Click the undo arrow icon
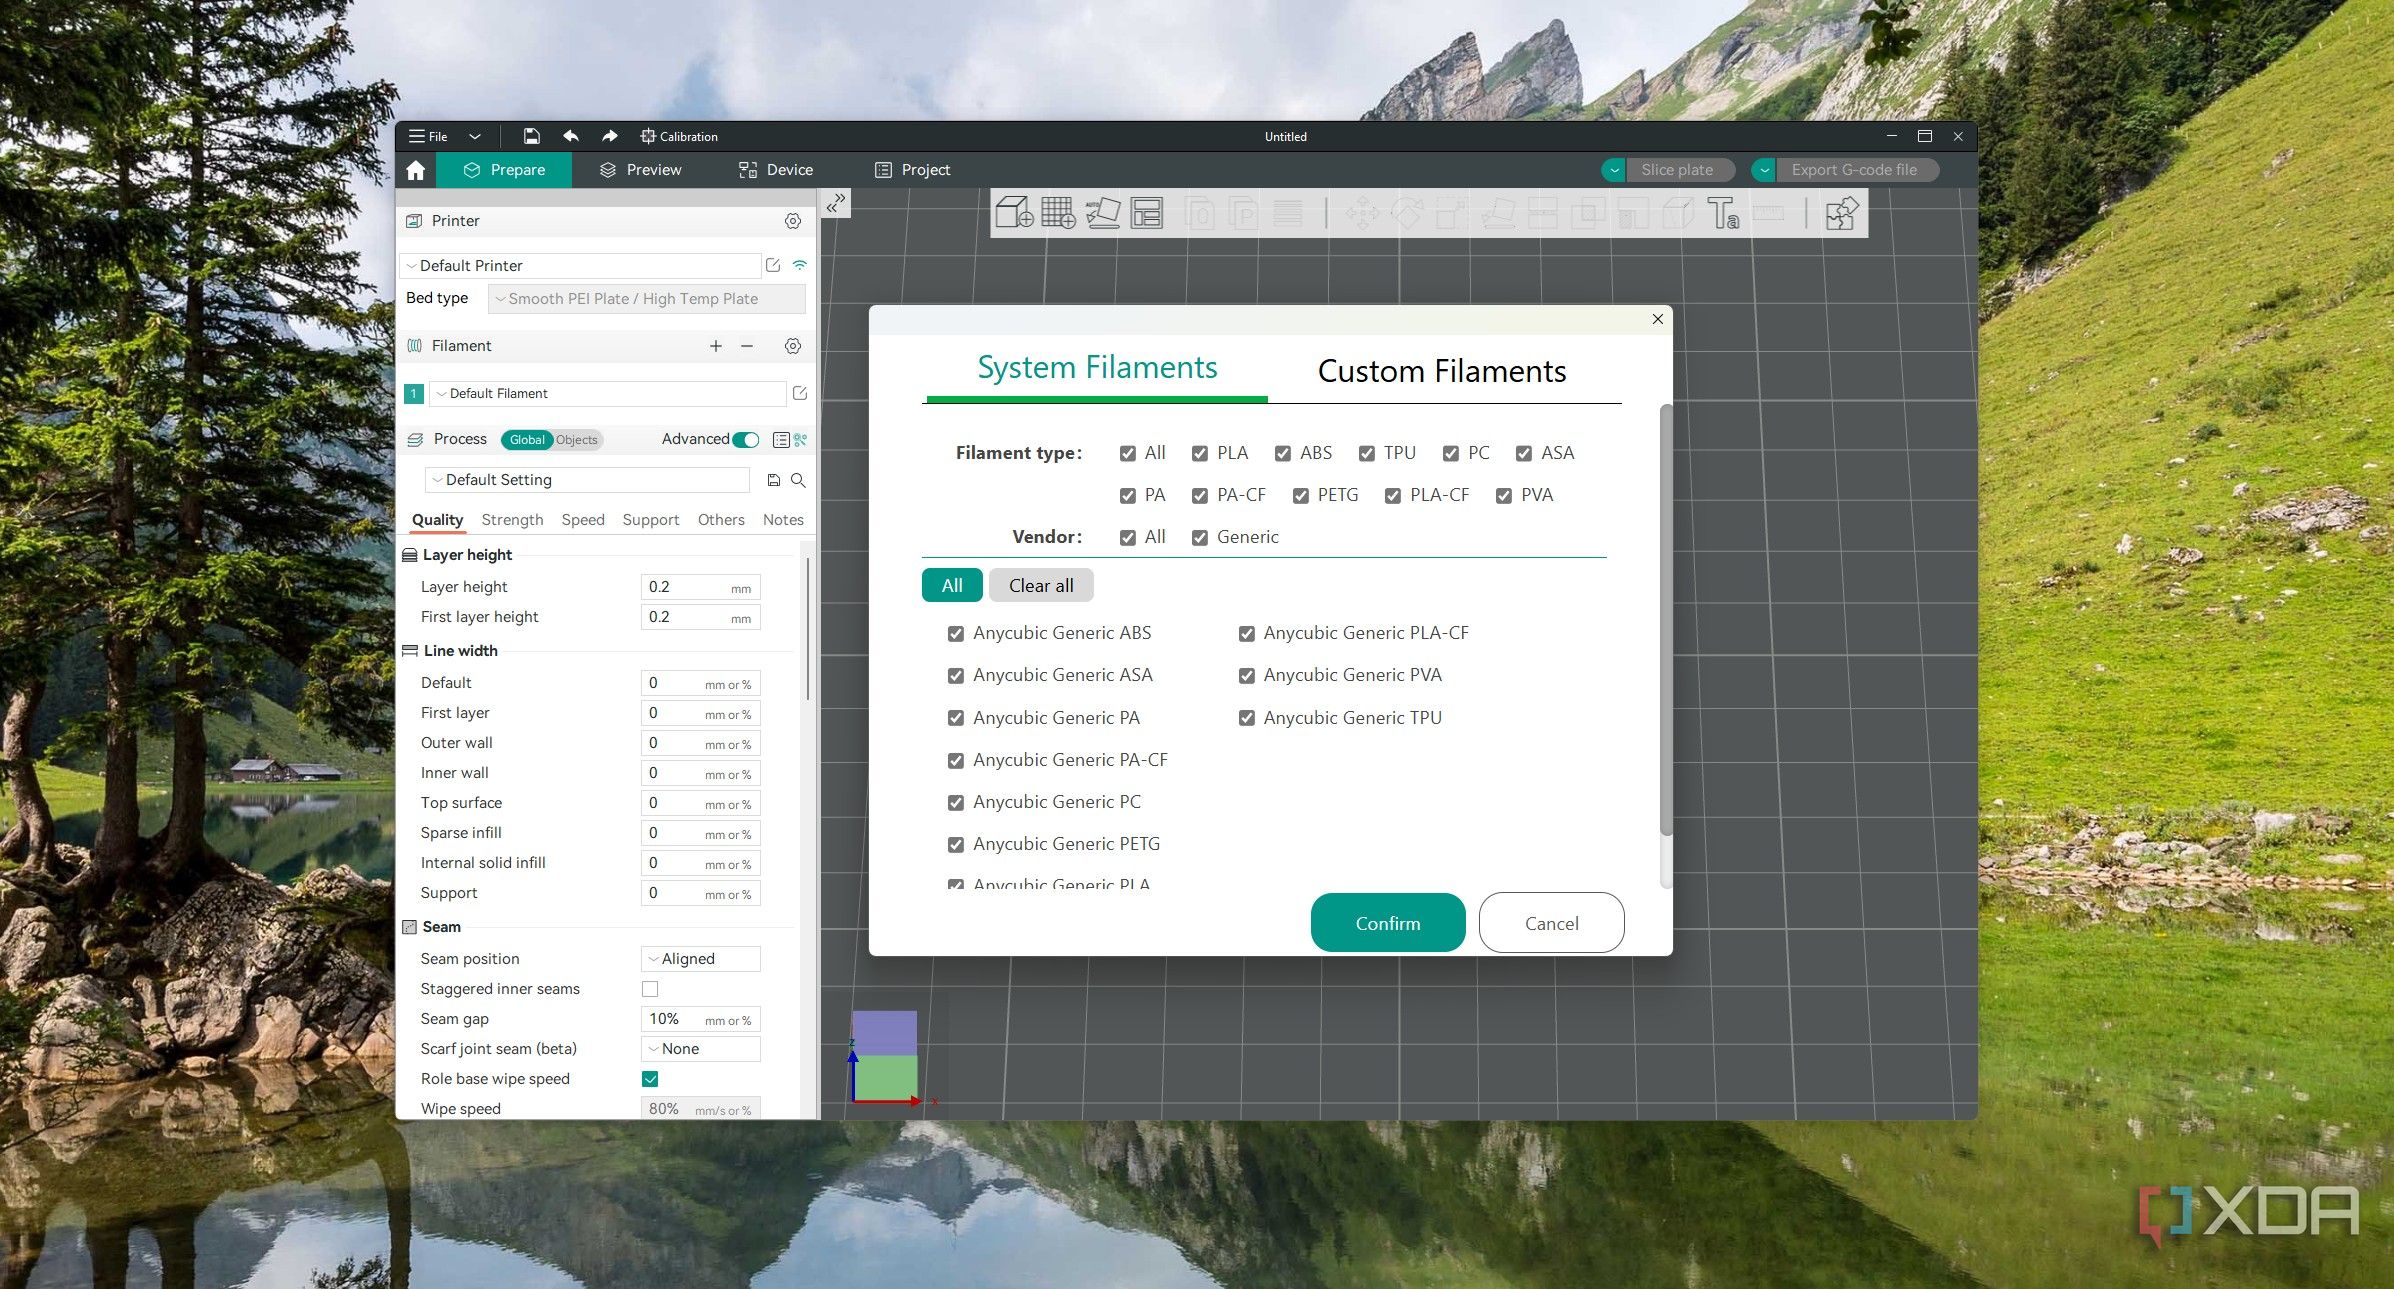This screenshot has height=1289, width=2394. [x=571, y=136]
